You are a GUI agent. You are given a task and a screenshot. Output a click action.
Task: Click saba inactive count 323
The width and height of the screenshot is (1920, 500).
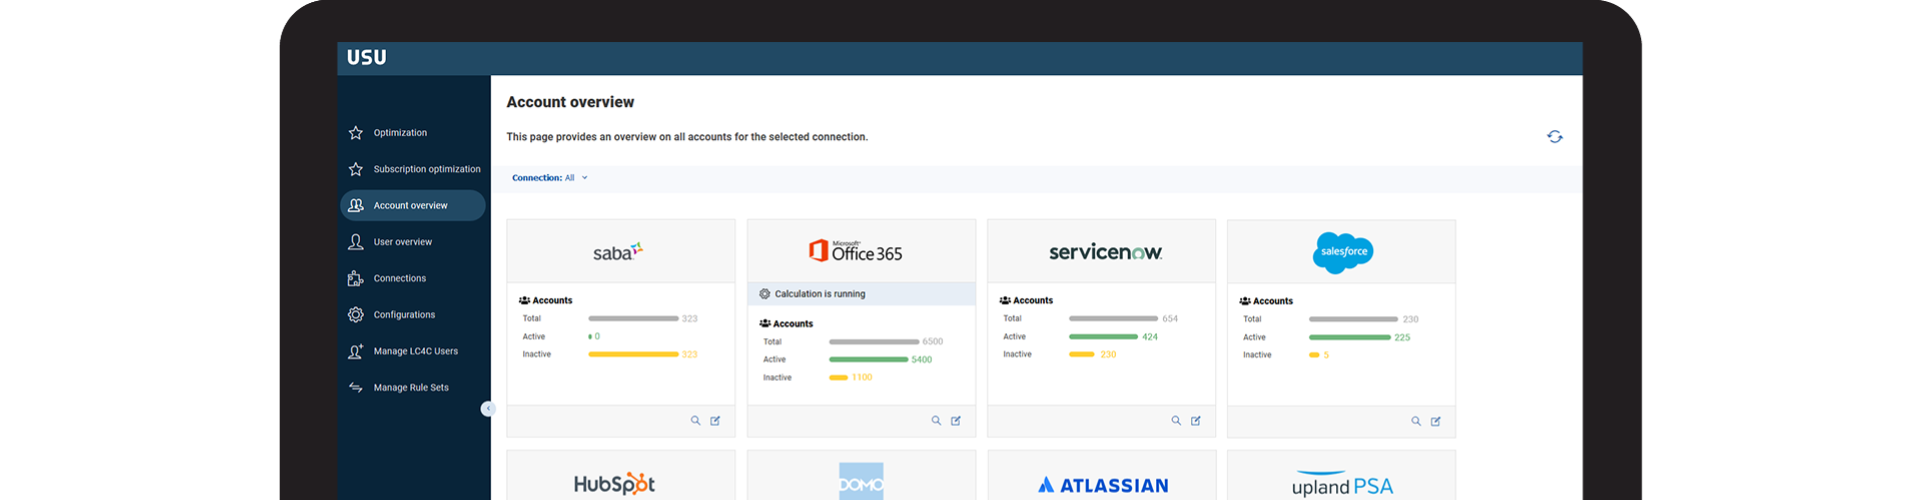pyautogui.click(x=690, y=355)
